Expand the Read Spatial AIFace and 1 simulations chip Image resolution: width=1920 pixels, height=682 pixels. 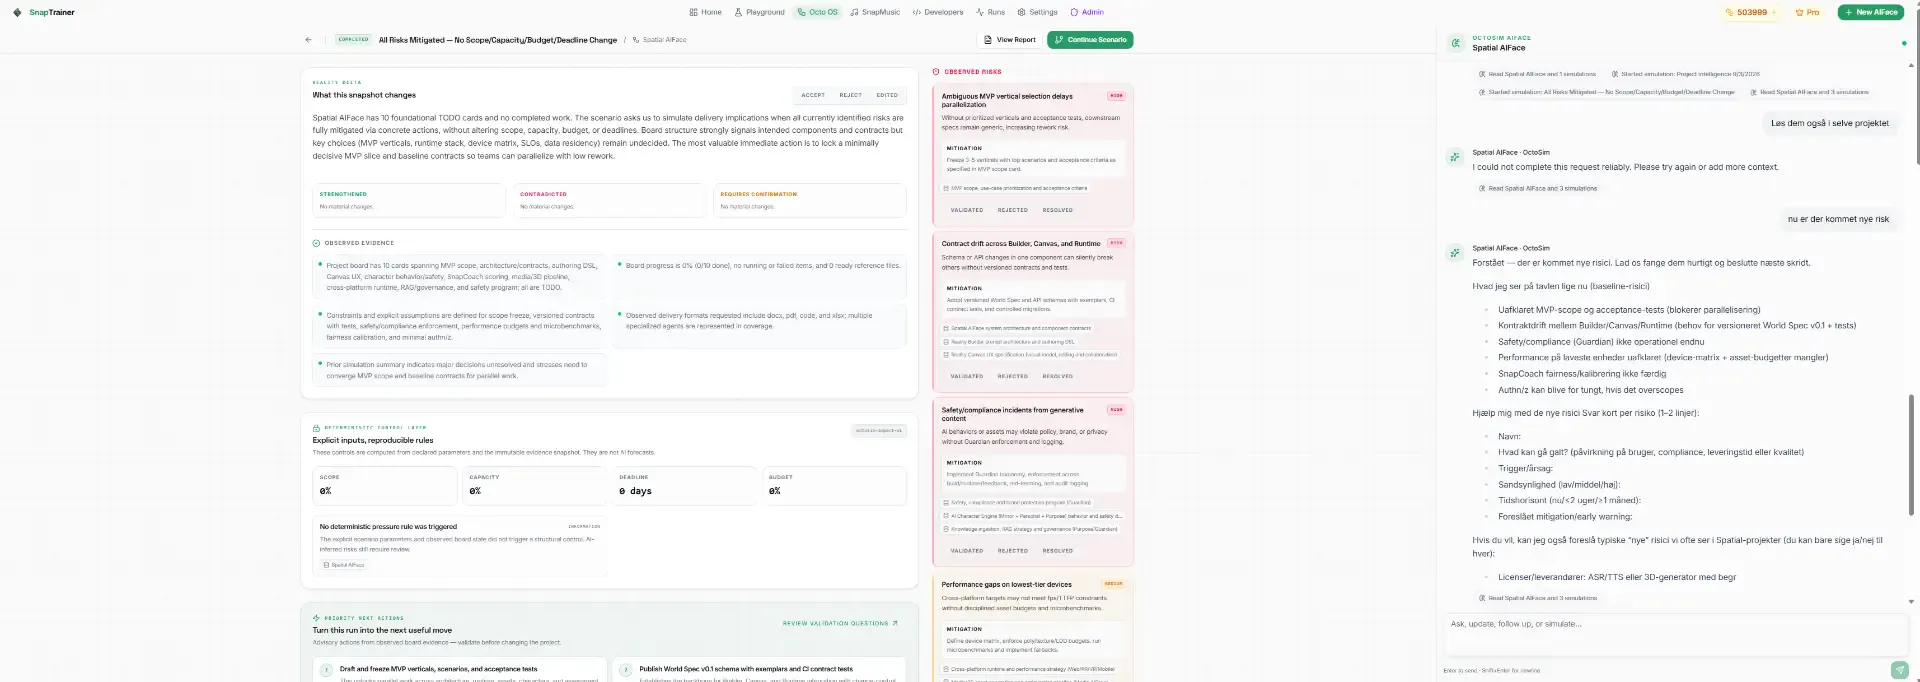click(1537, 74)
